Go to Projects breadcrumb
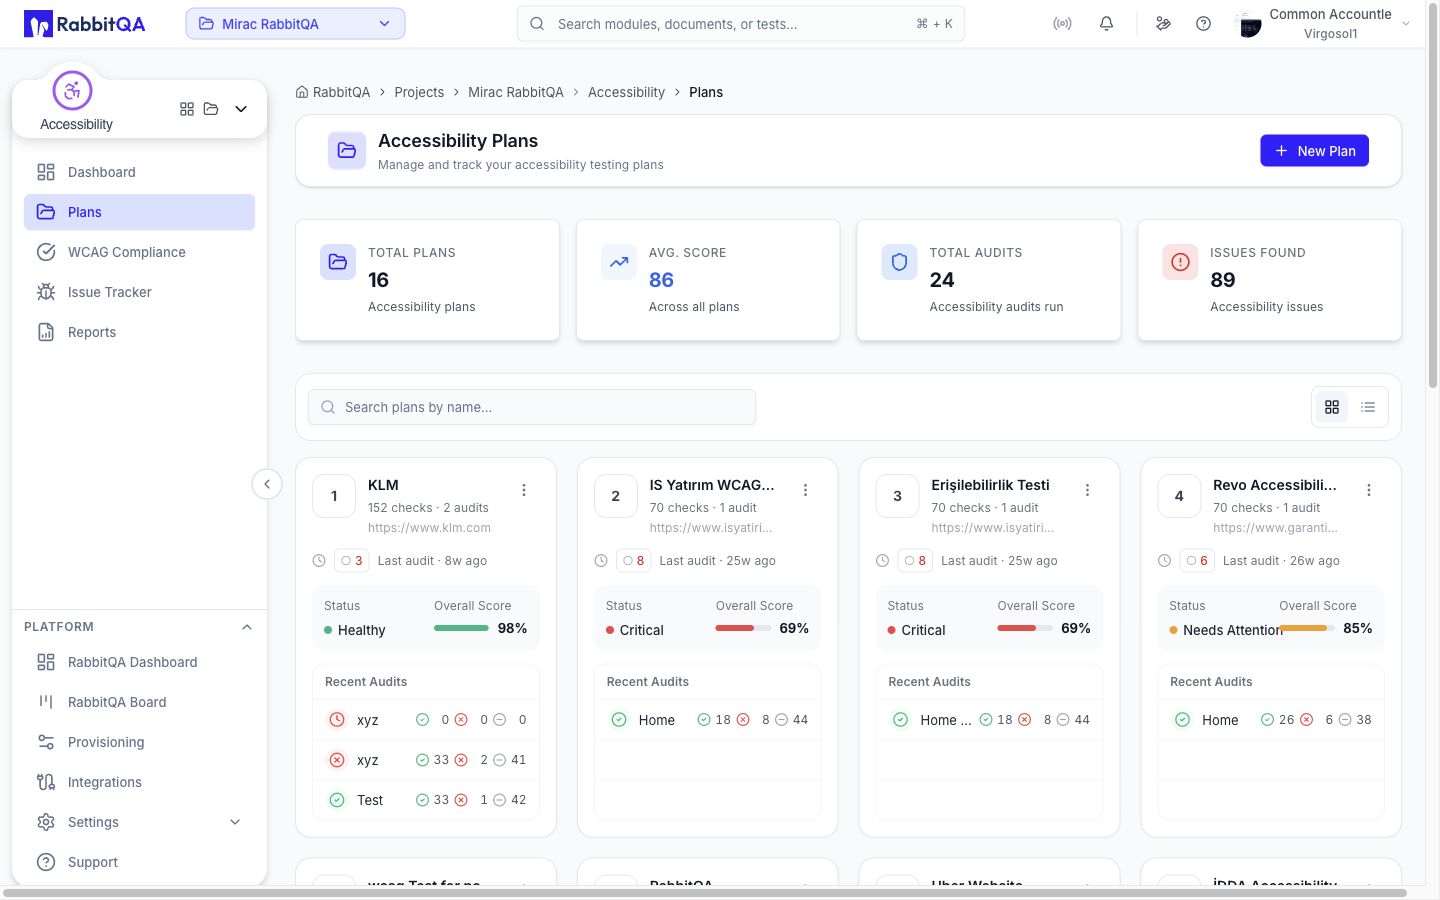The width and height of the screenshot is (1440, 900). (419, 92)
